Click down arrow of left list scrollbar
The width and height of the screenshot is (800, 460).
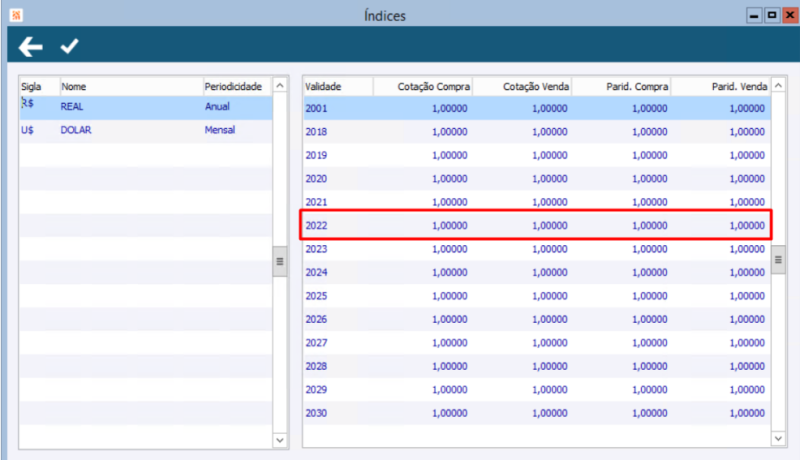click(x=280, y=440)
